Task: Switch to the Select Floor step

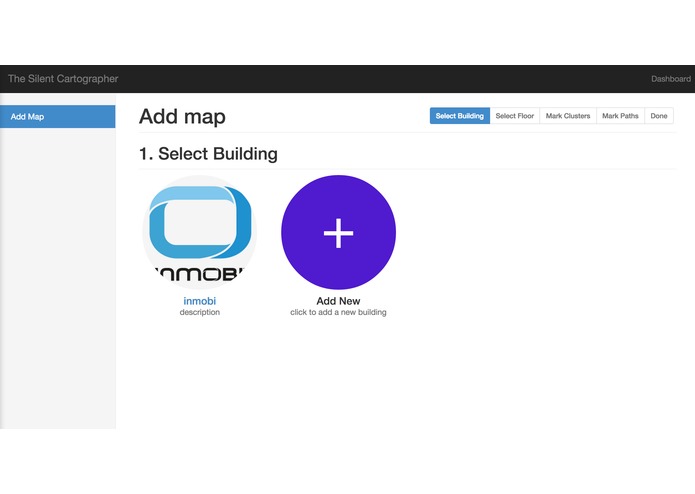Action: pos(515,116)
